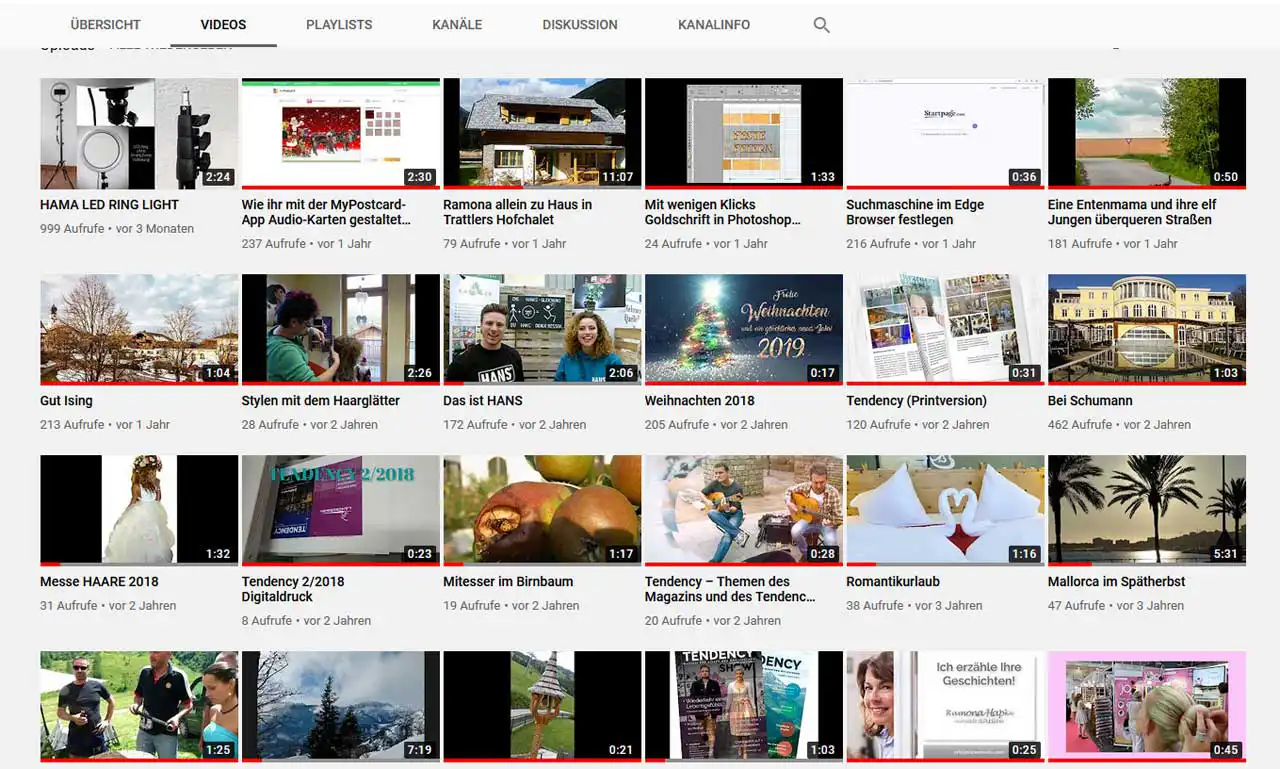Open MyPostcard-App Audio-Karten video thumbnail
The width and height of the screenshot is (1280, 769).
pos(341,134)
